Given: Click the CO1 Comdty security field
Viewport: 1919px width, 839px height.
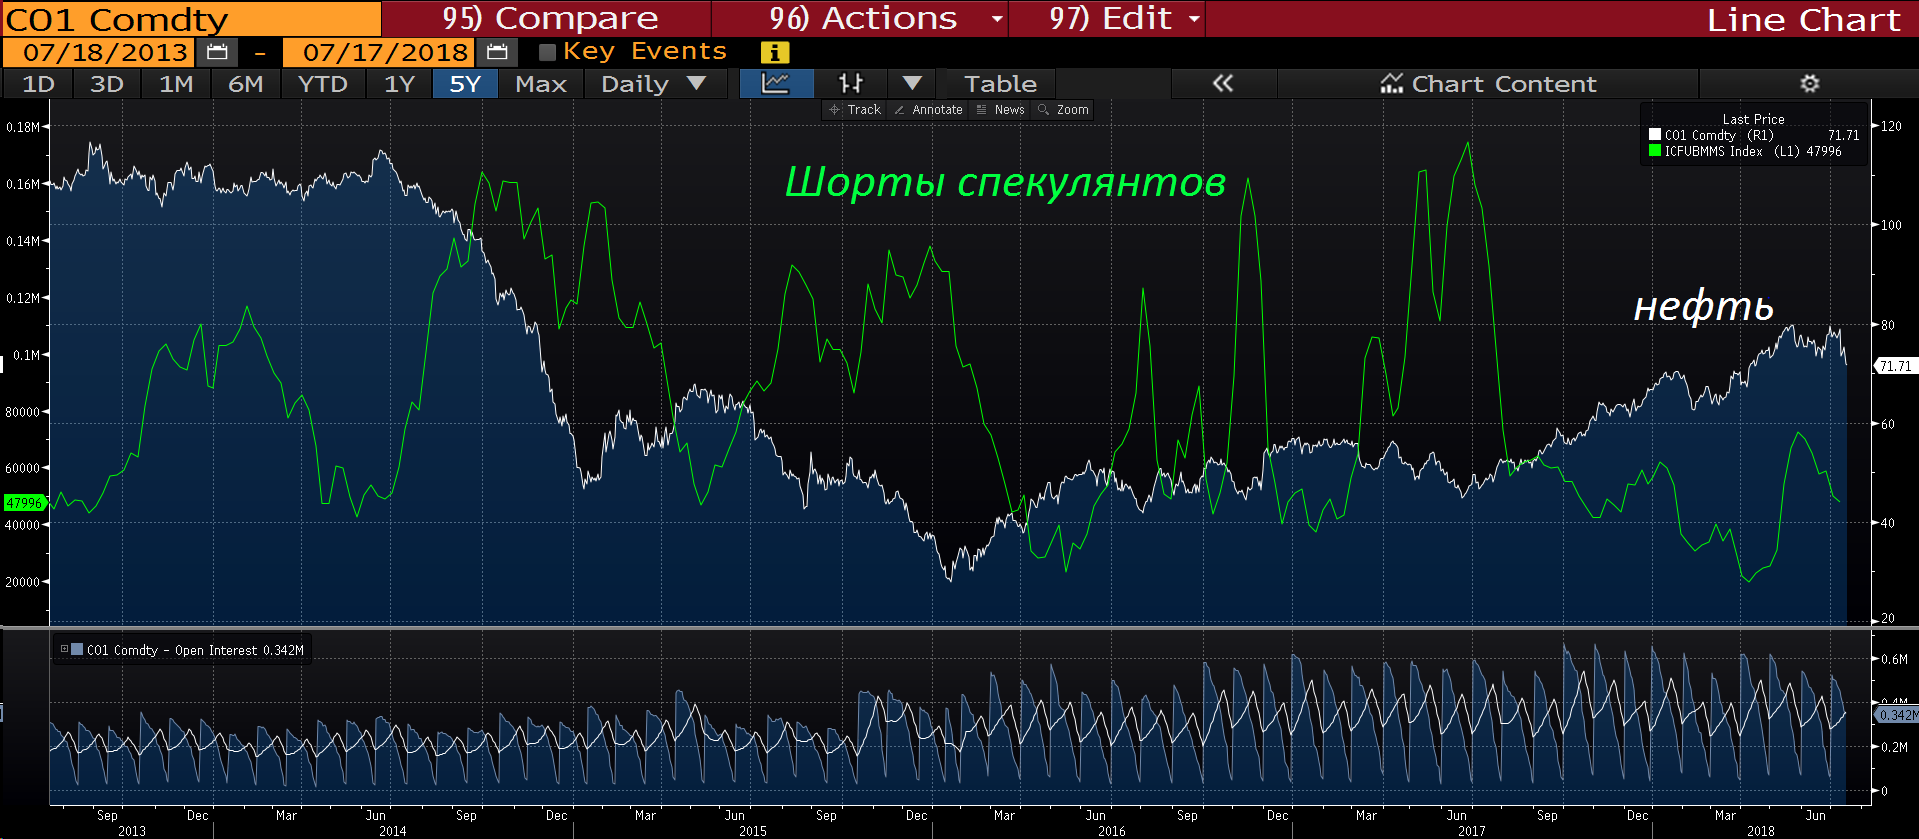Looking at the screenshot, I should 192,19.
